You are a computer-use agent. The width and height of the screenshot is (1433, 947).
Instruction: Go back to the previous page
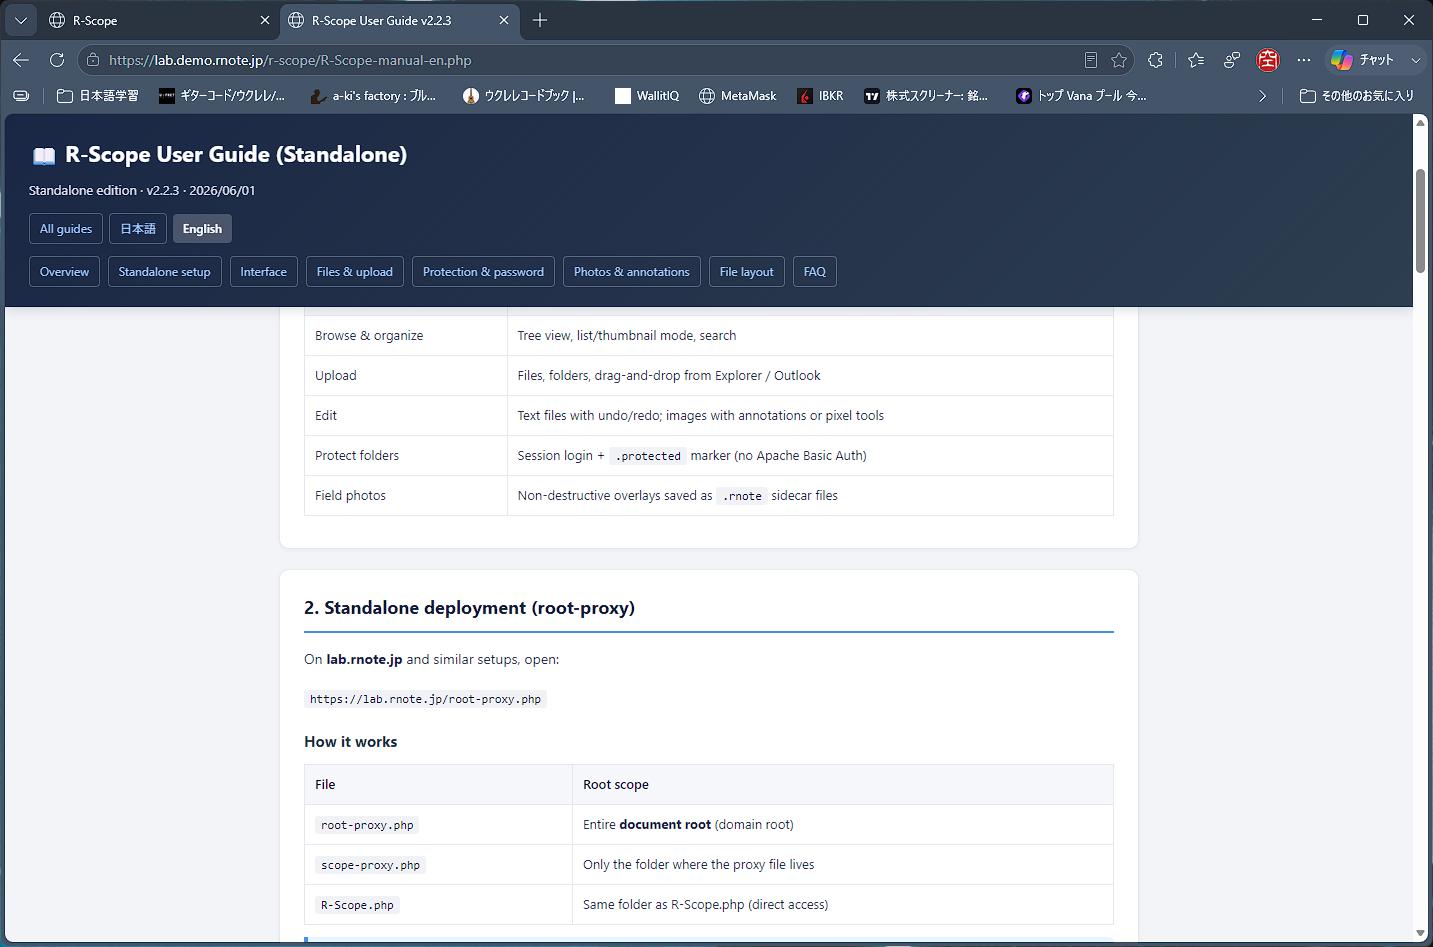(x=21, y=60)
